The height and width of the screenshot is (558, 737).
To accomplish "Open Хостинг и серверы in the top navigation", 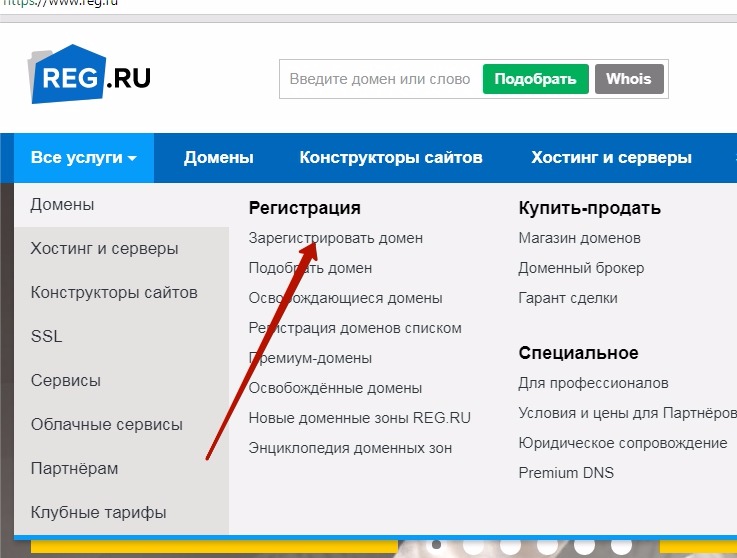I will [x=611, y=158].
